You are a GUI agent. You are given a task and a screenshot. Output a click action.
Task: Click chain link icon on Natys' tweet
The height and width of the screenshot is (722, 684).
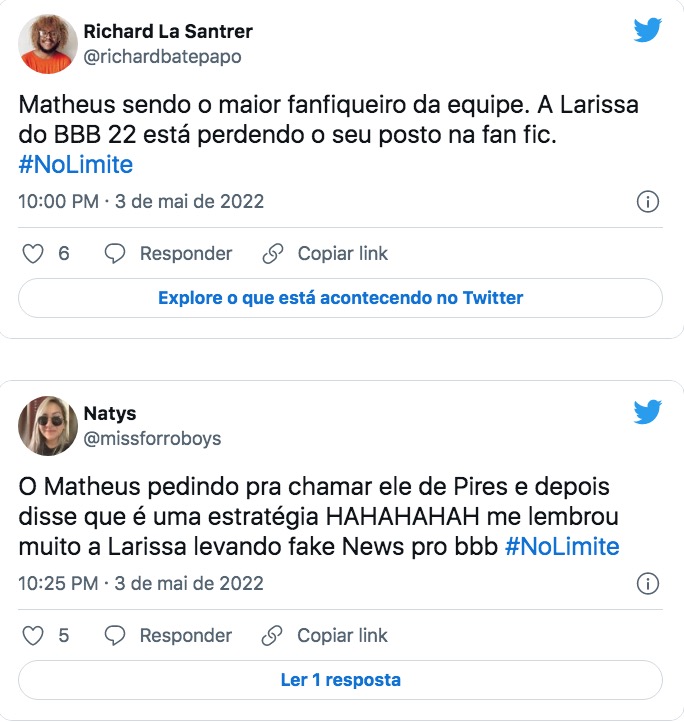tap(273, 635)
